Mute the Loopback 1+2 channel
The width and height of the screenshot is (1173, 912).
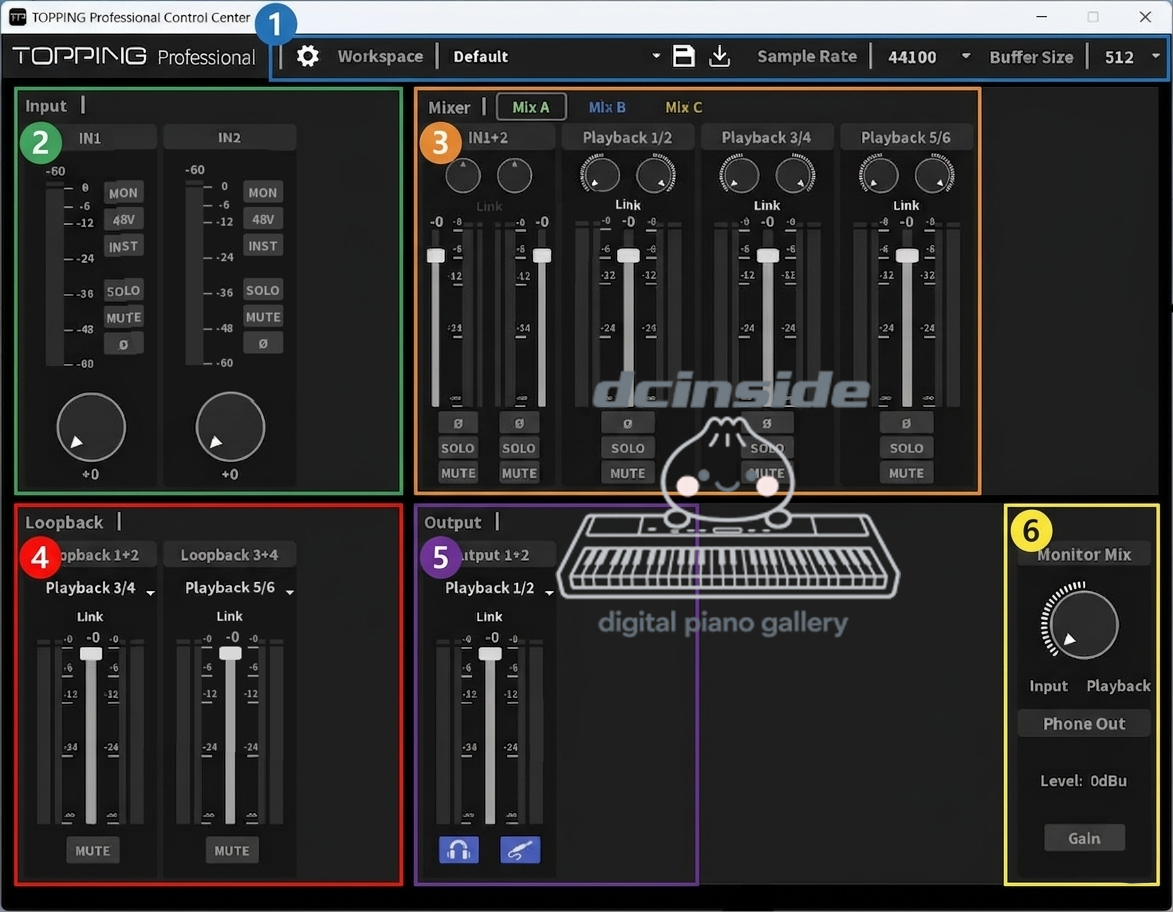93,851
